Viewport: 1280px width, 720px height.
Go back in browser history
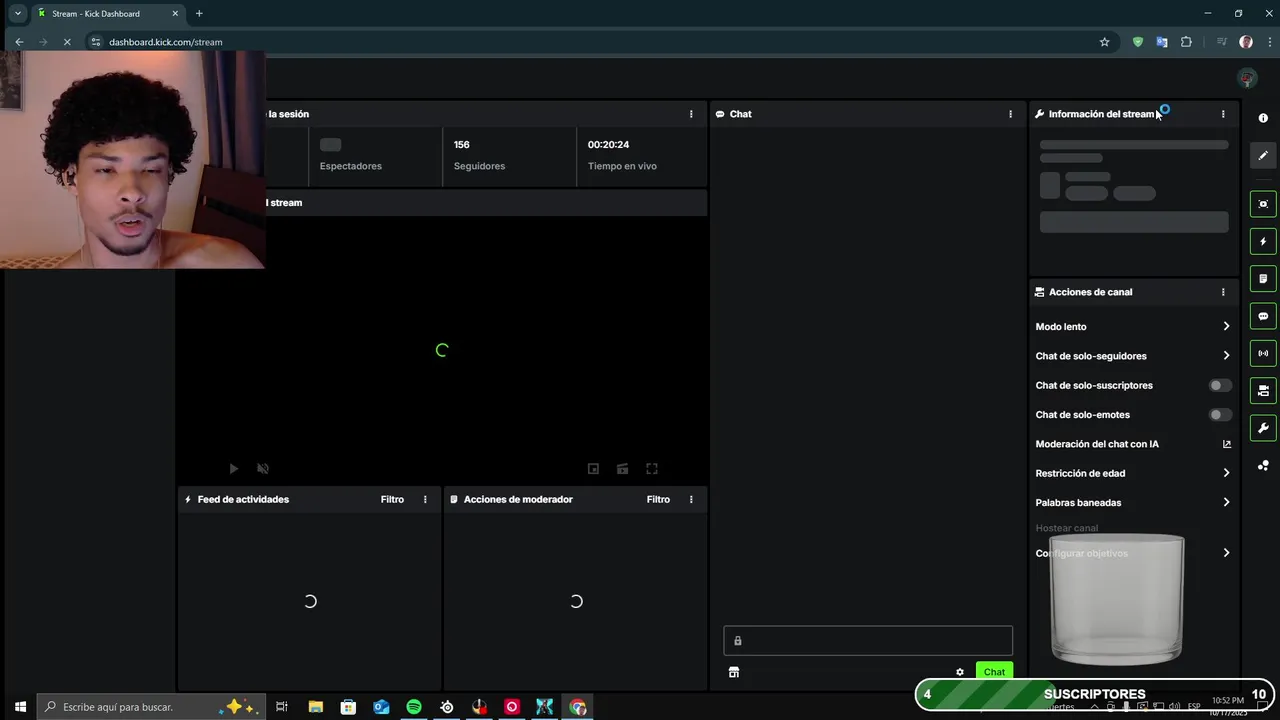coord(19,42)
